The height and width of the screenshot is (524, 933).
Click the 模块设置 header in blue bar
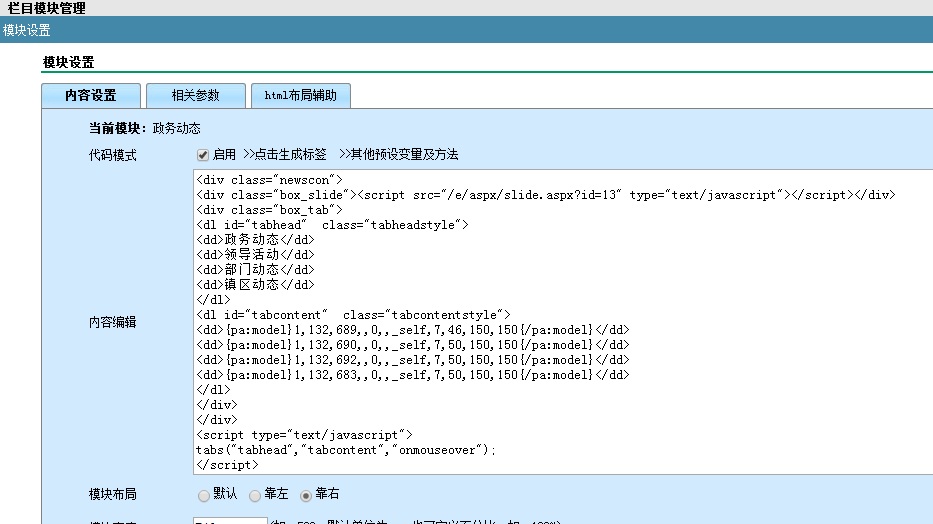(27, 30)
